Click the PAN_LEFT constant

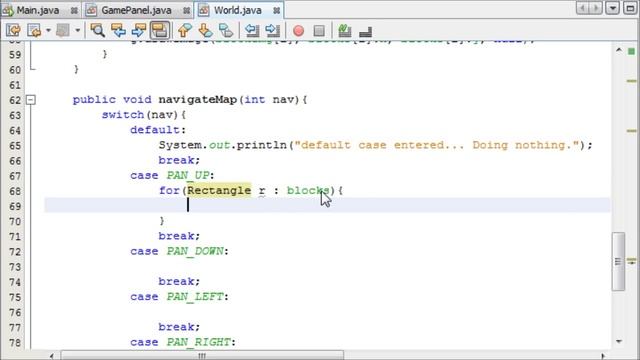tap(195, 297)
